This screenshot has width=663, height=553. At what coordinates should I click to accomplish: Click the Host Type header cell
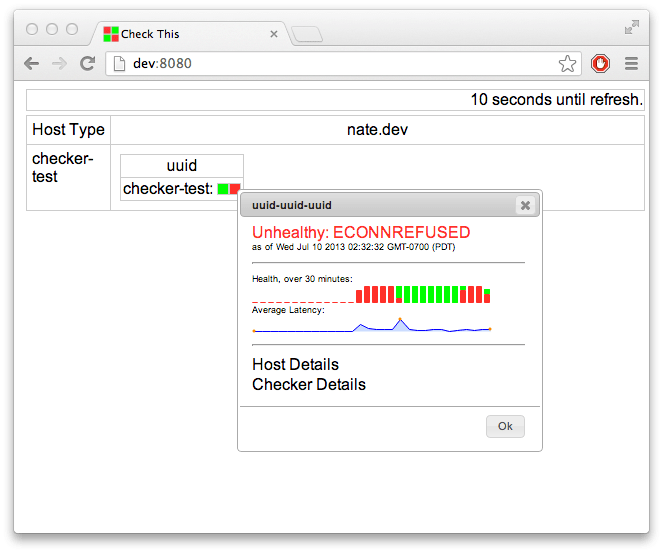click(x=68, y=129)
